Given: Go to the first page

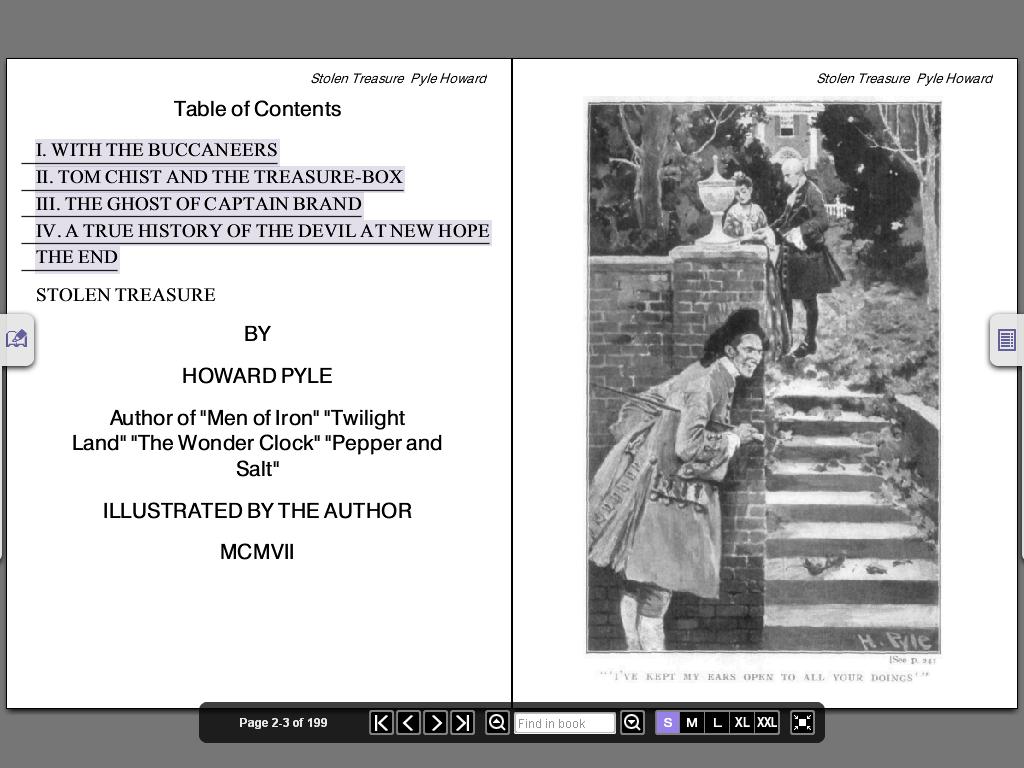Looking at the screenshot, I should 381,723.
